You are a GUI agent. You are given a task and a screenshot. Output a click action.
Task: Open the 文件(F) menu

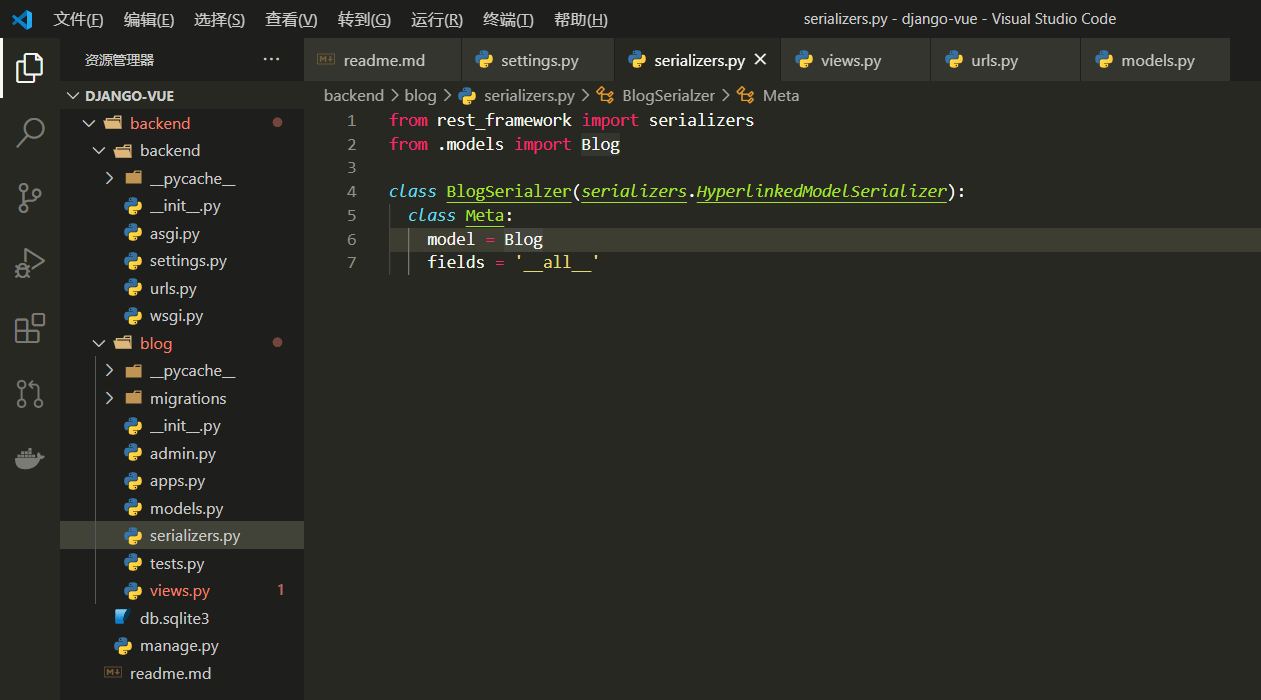78,19
